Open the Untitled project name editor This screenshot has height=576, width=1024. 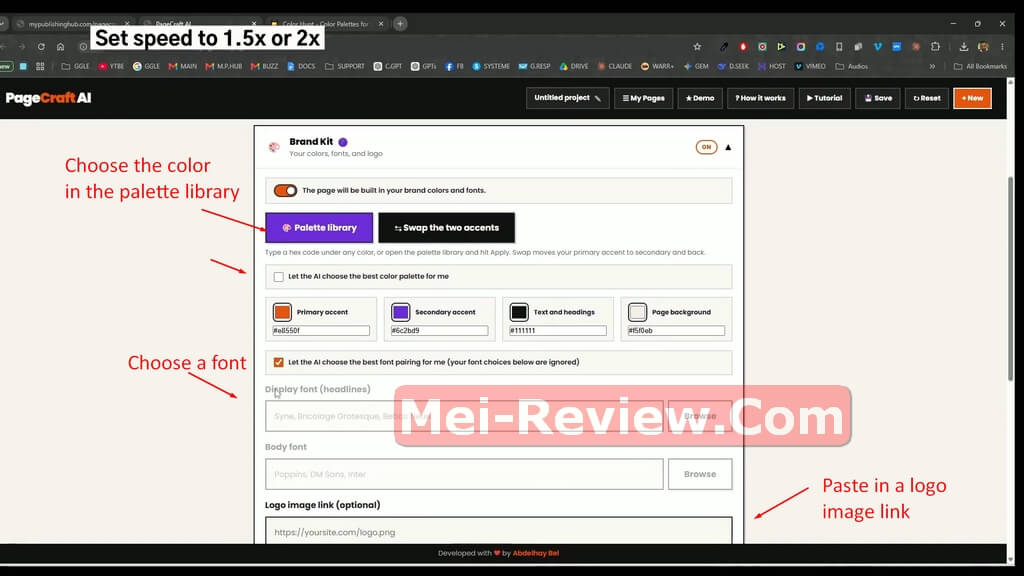(568, 98)
